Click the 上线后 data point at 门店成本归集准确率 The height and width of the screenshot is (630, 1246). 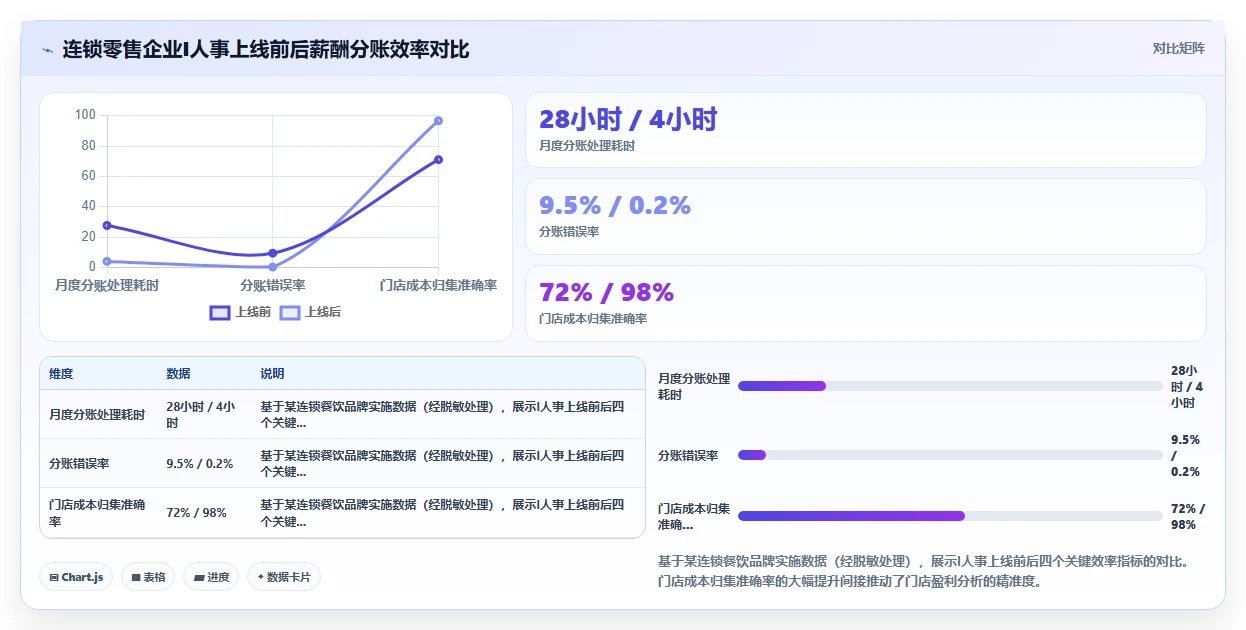pyautogui.click(x=438, y=120)
